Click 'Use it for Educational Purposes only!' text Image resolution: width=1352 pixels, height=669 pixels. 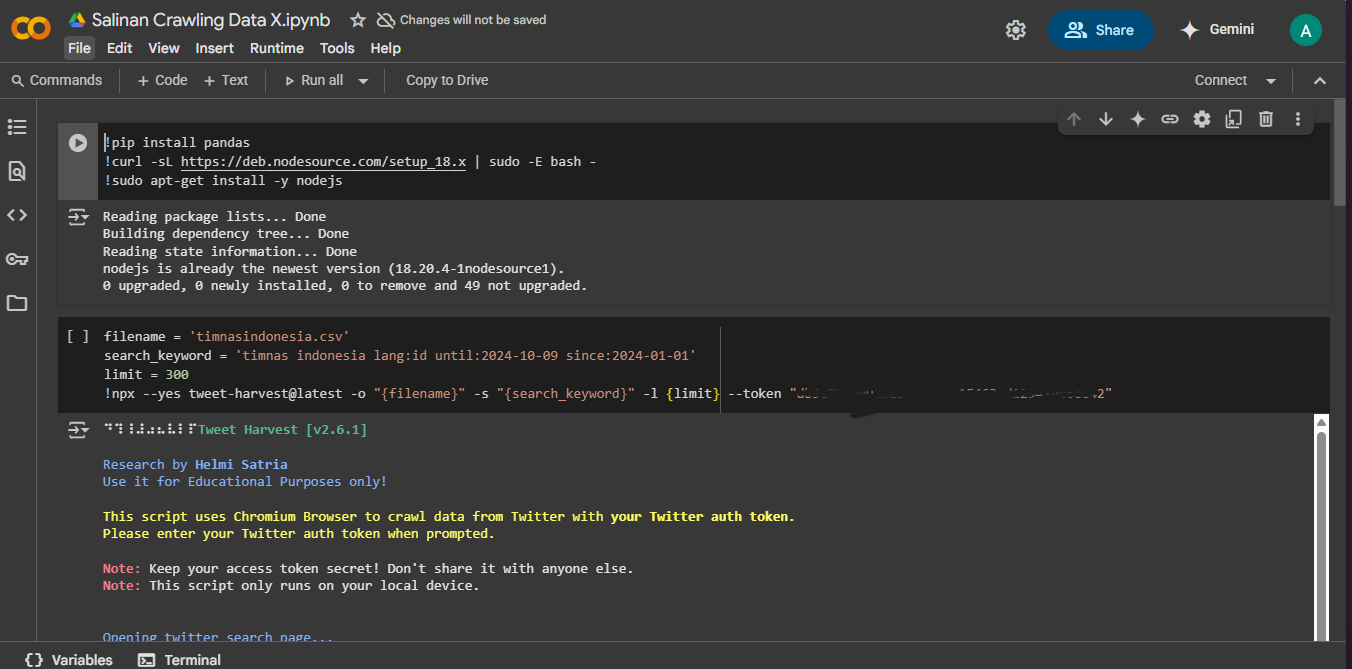(245, 482)
